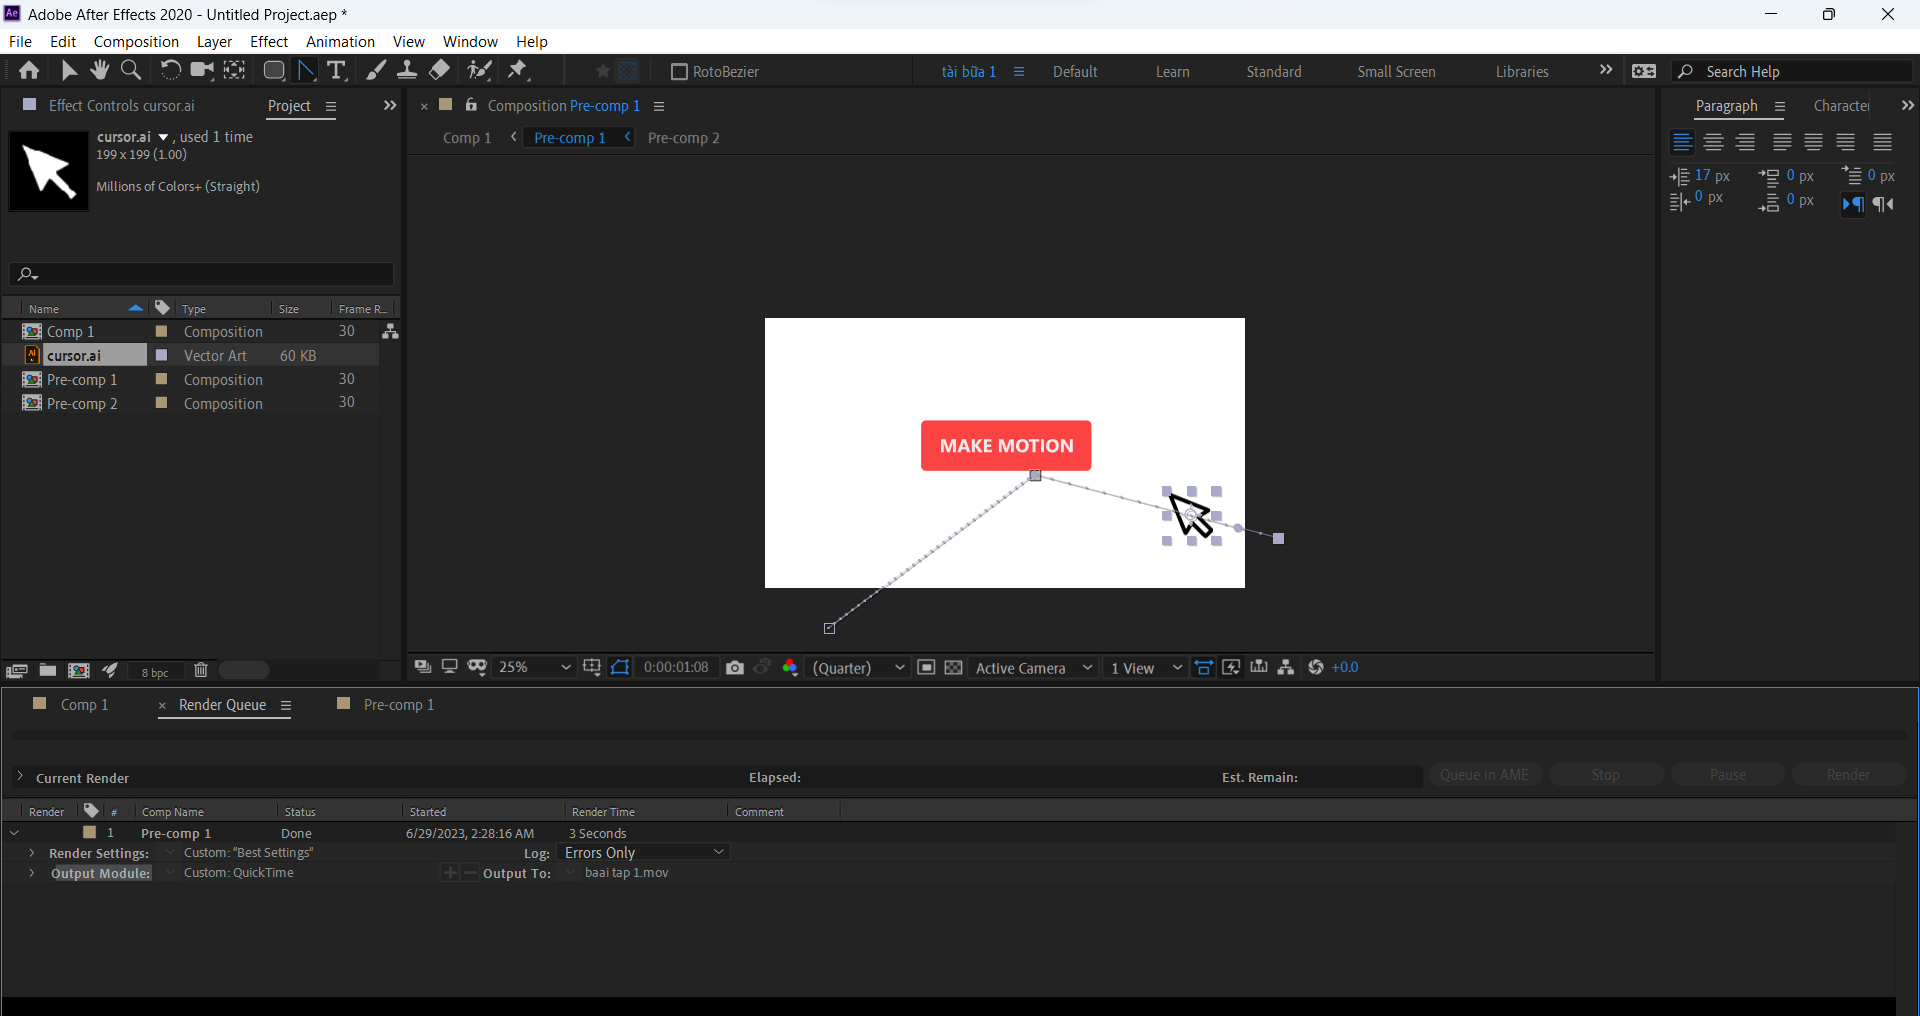Screen dimensions: 1920x1016
Task: Select the Home icon in toolbar
Action: pyautogui.click(x=29, y=70)
